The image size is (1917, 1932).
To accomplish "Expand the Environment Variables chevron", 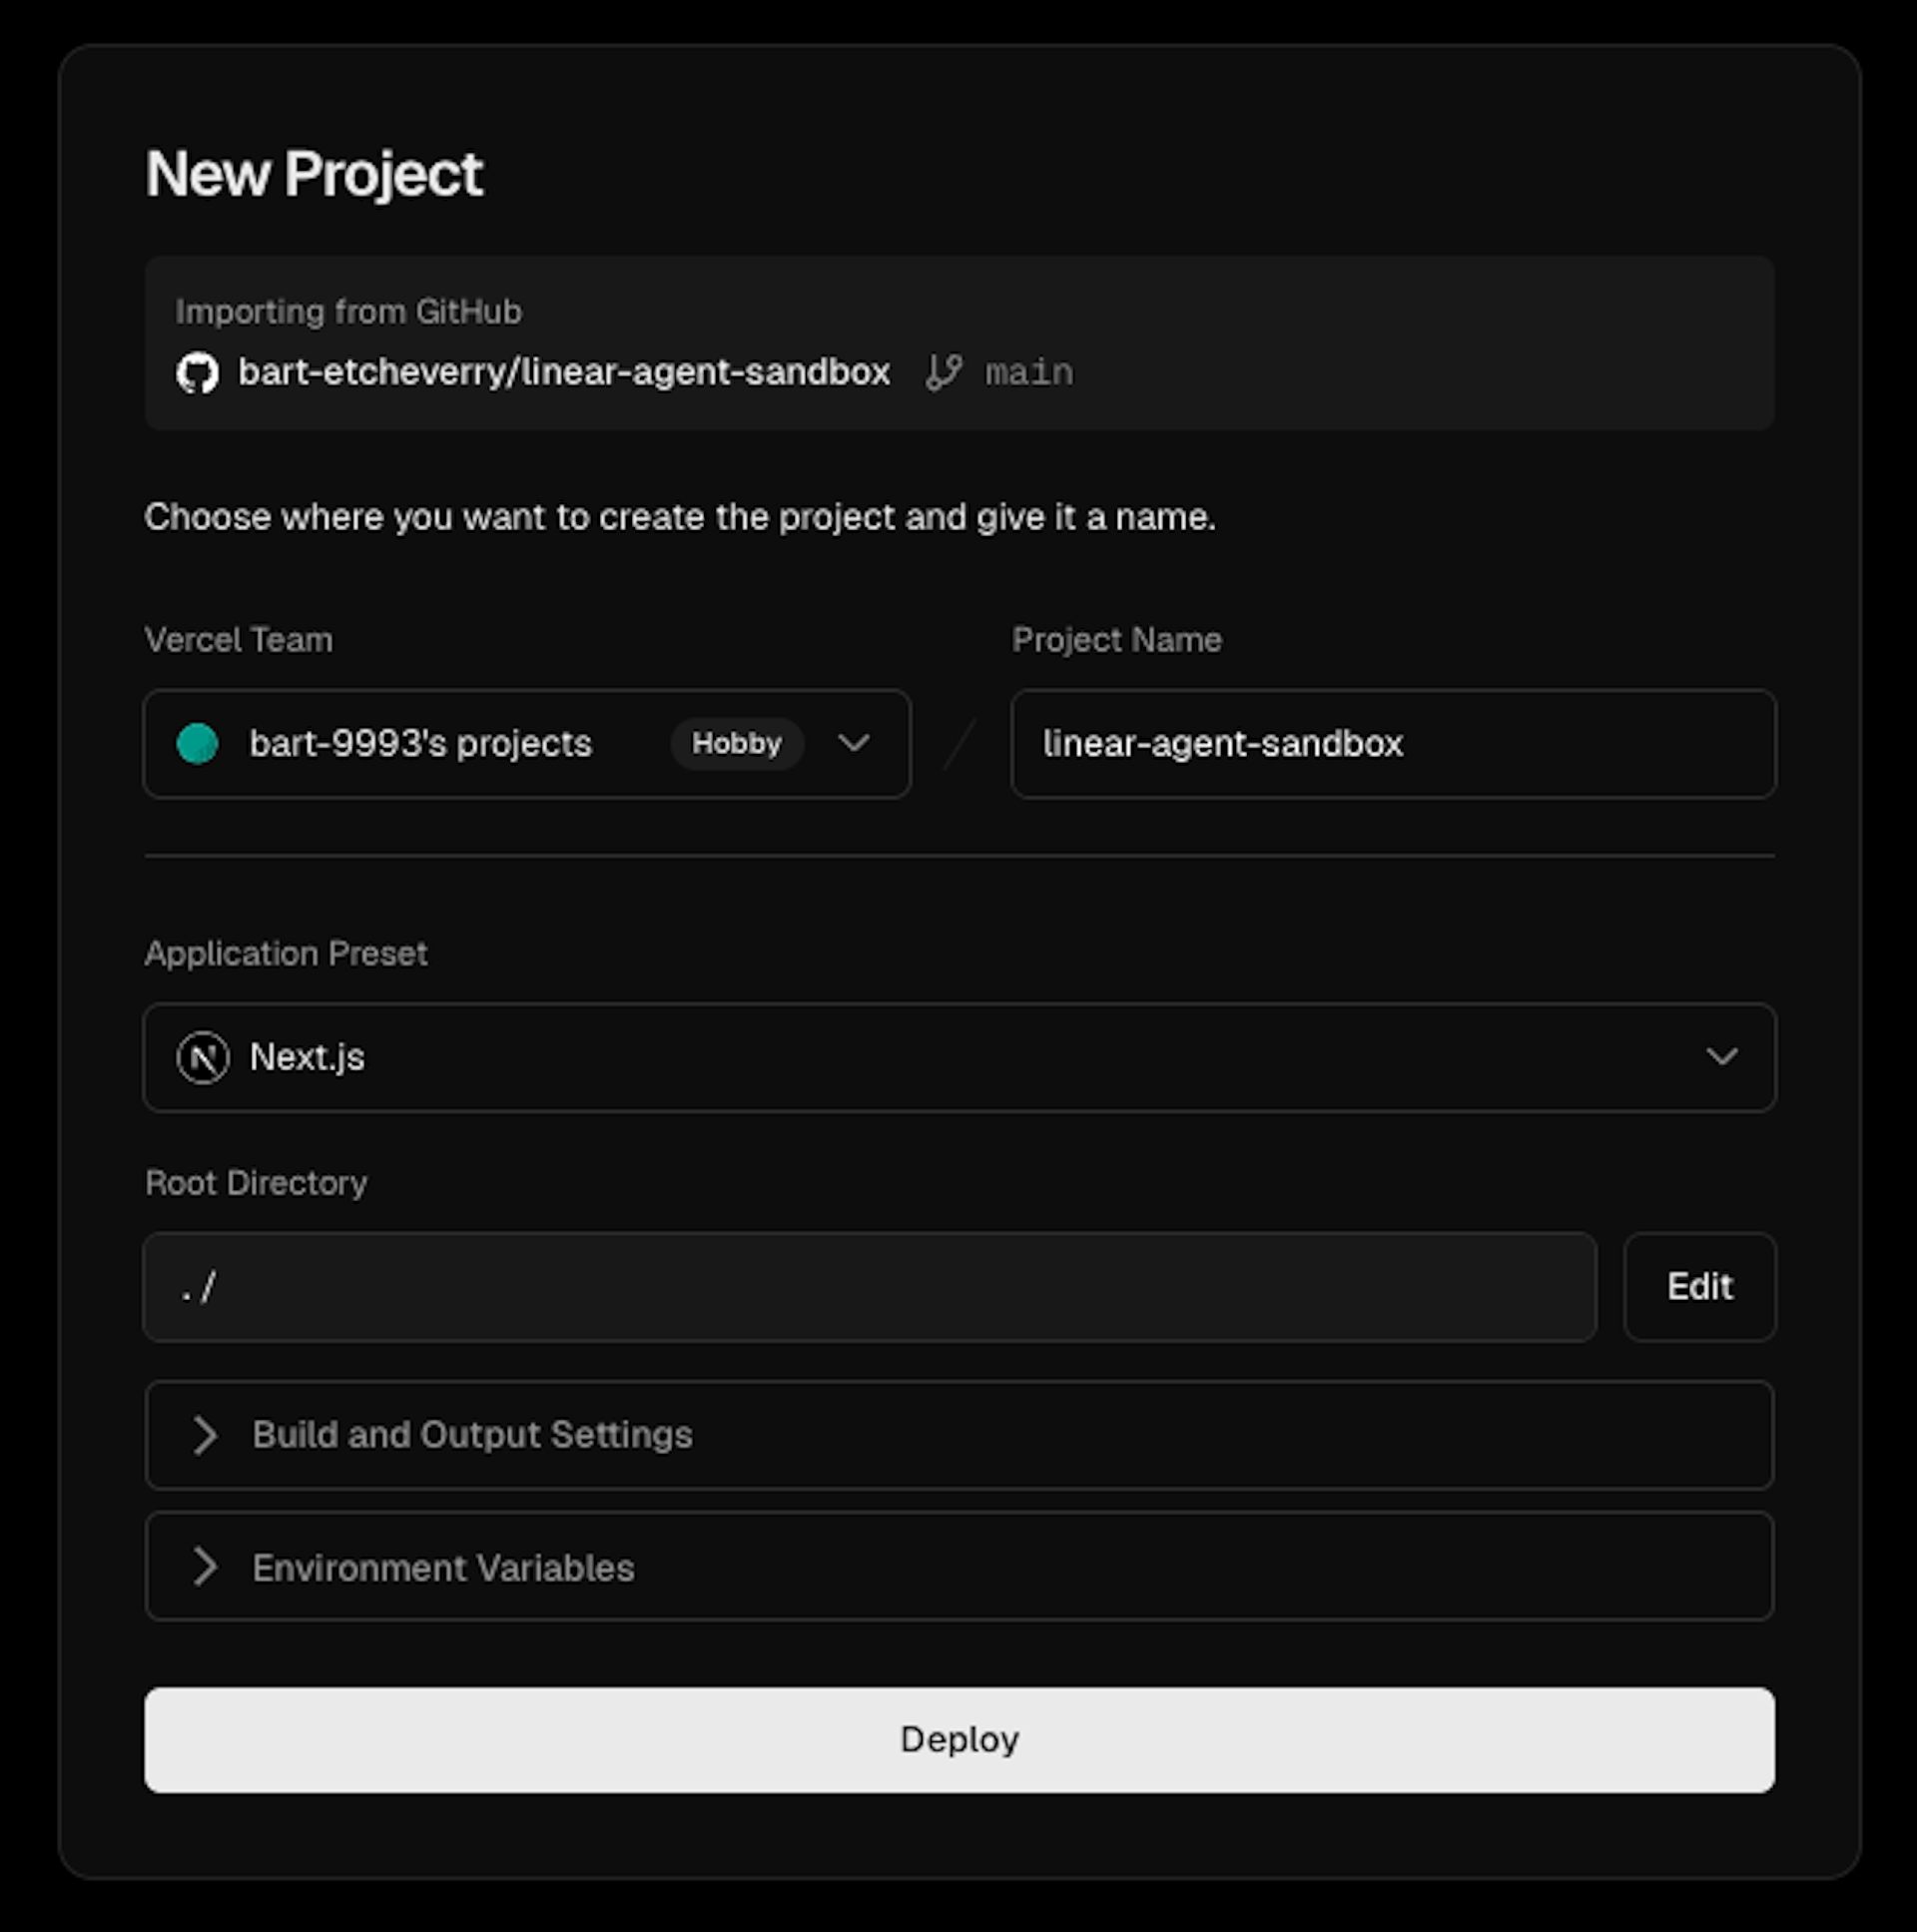I will (205, 1567).
